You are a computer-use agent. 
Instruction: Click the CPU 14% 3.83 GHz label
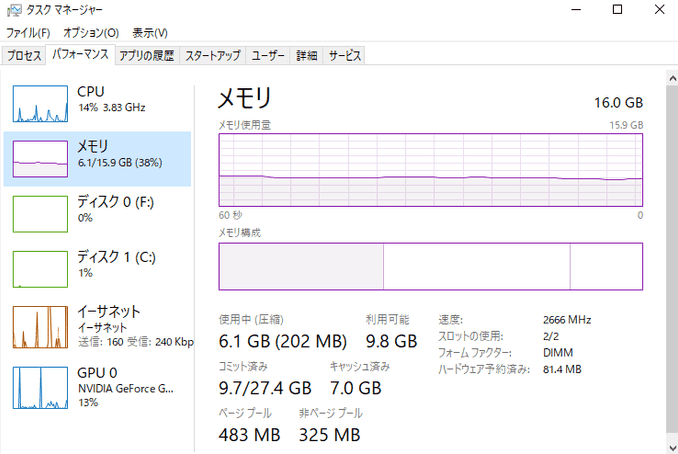[x=112, y=99]
